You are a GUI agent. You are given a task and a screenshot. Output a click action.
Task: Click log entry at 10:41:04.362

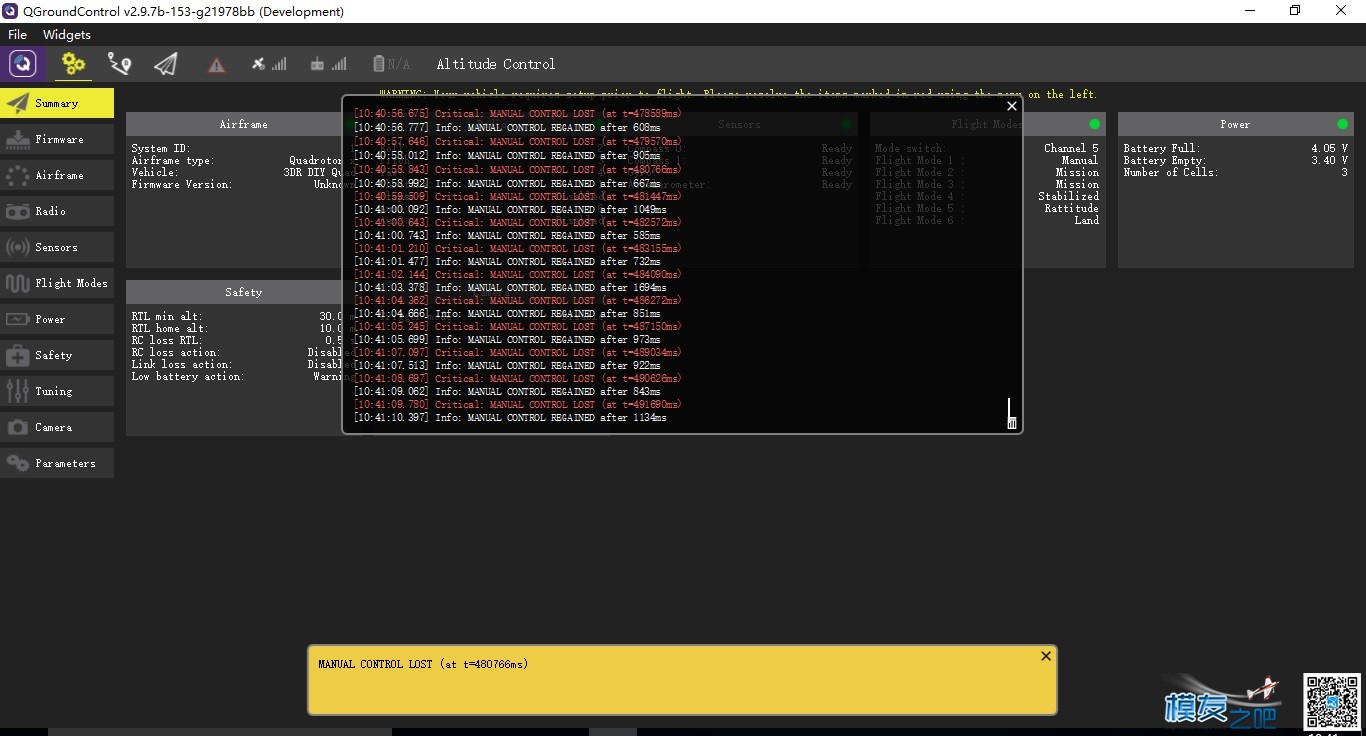point(518,301)
